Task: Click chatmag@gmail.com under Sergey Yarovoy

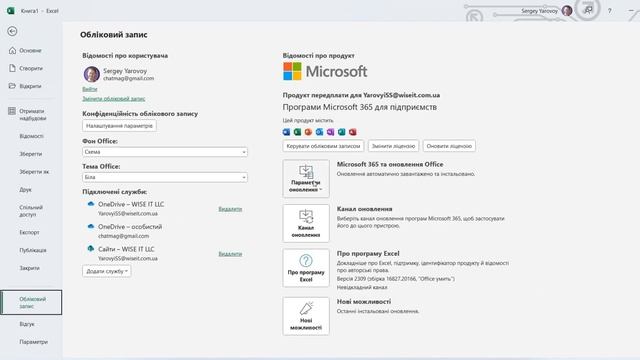Action: click(129, 78)
